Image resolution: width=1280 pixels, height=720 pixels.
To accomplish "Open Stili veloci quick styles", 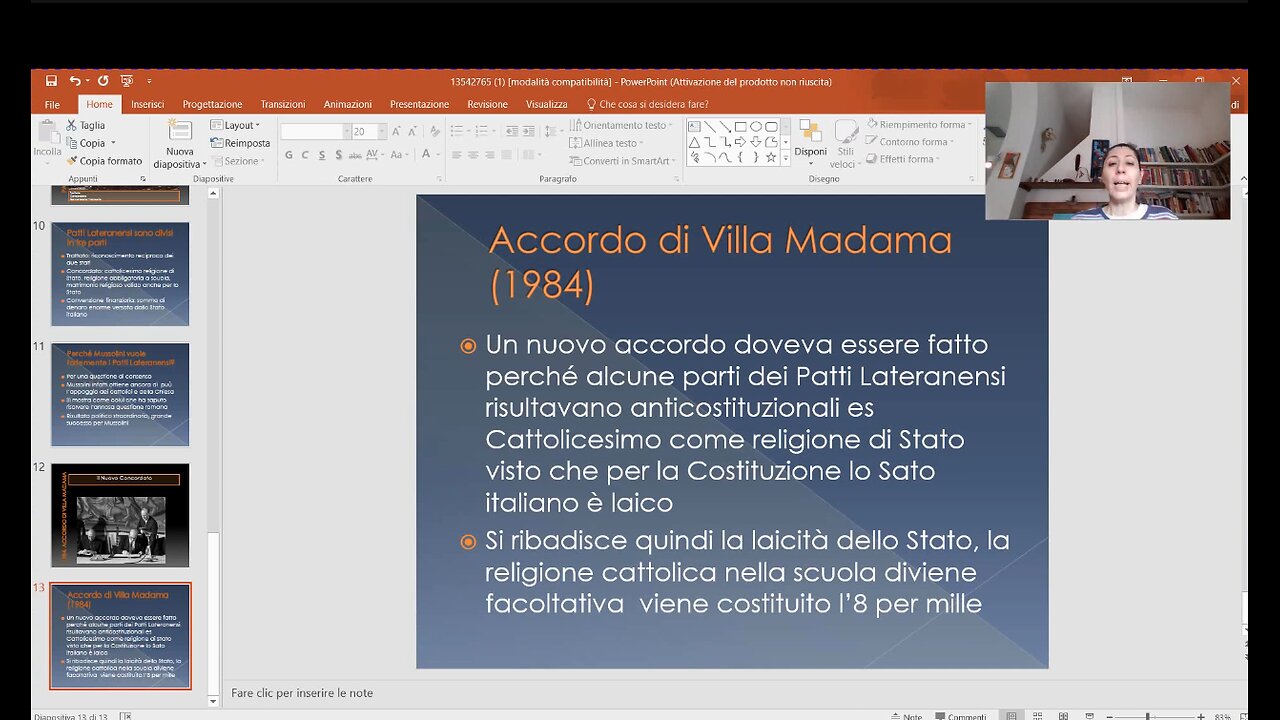I will click(x=846, y=145).
